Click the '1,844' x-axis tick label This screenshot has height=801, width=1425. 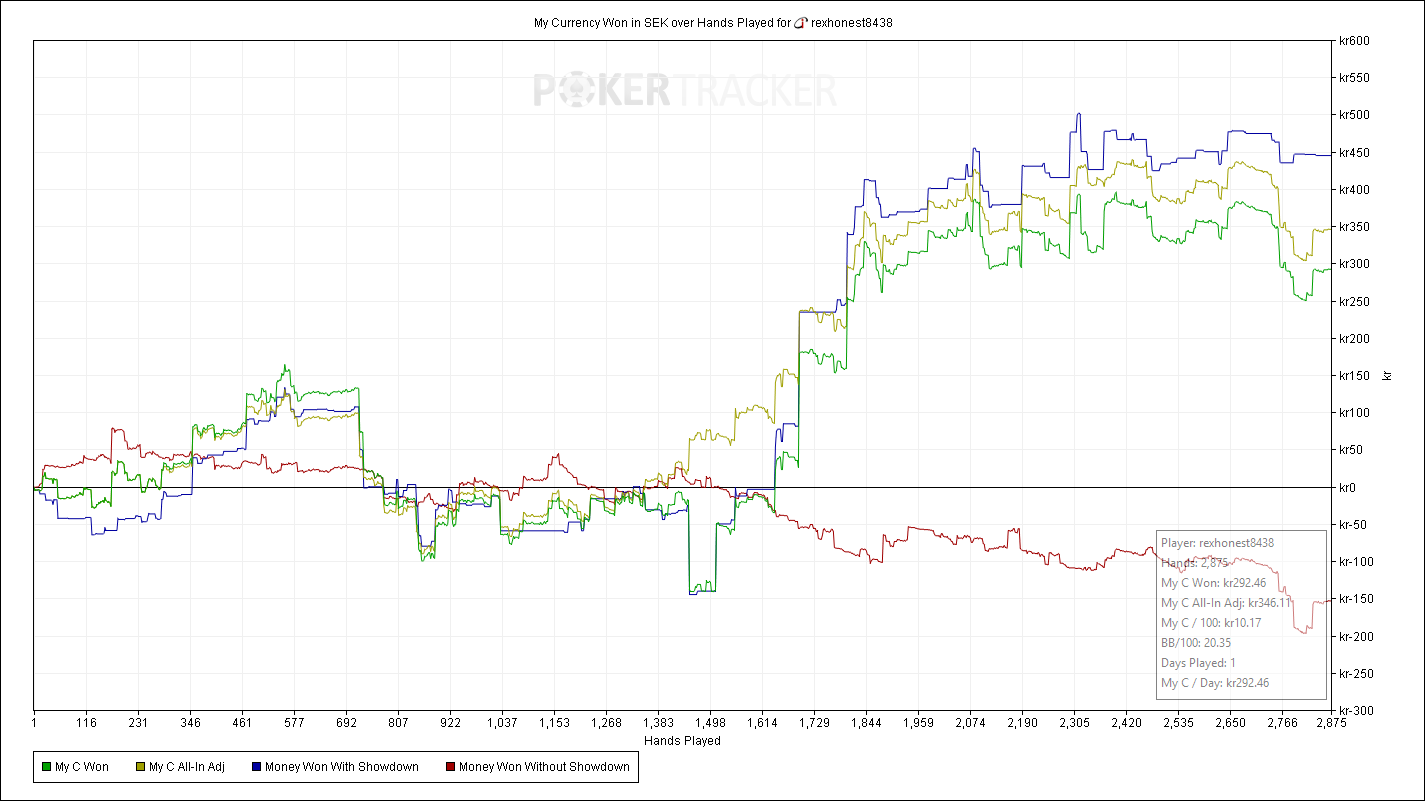coord(866,722)
